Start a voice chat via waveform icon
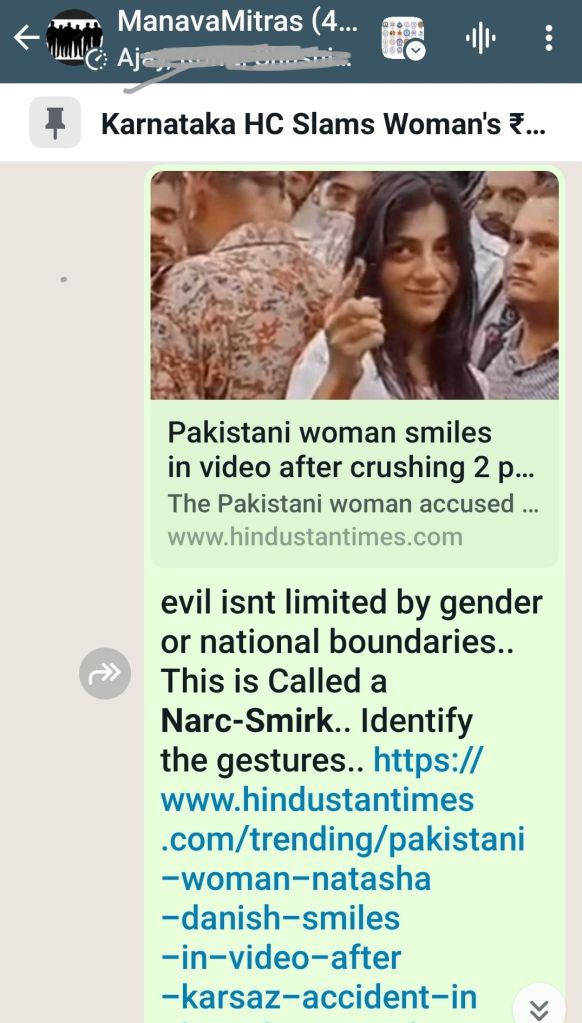 click(x=481, y=38)
